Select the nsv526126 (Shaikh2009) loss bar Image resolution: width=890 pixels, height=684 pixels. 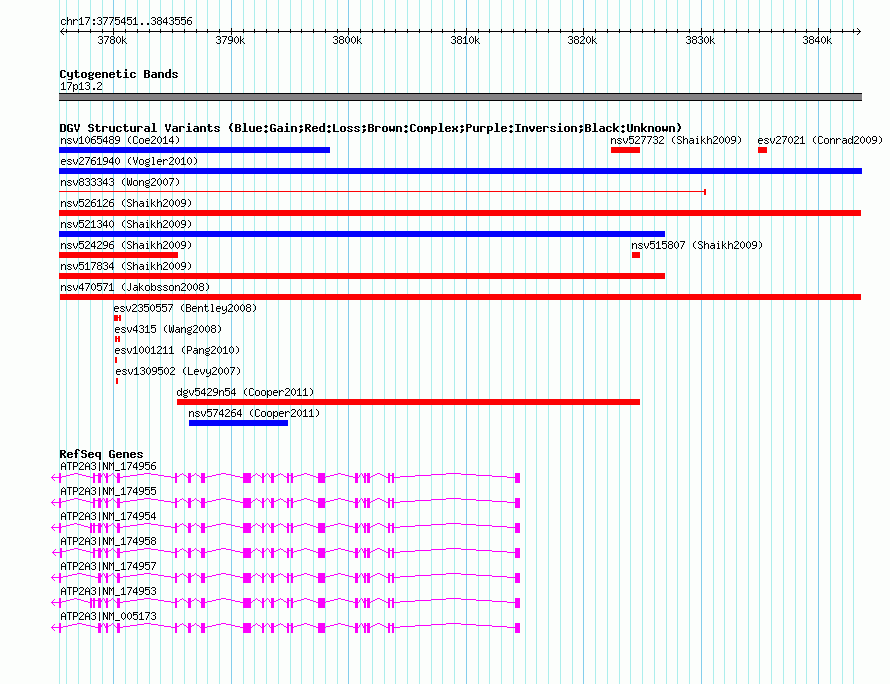point(460,213)
